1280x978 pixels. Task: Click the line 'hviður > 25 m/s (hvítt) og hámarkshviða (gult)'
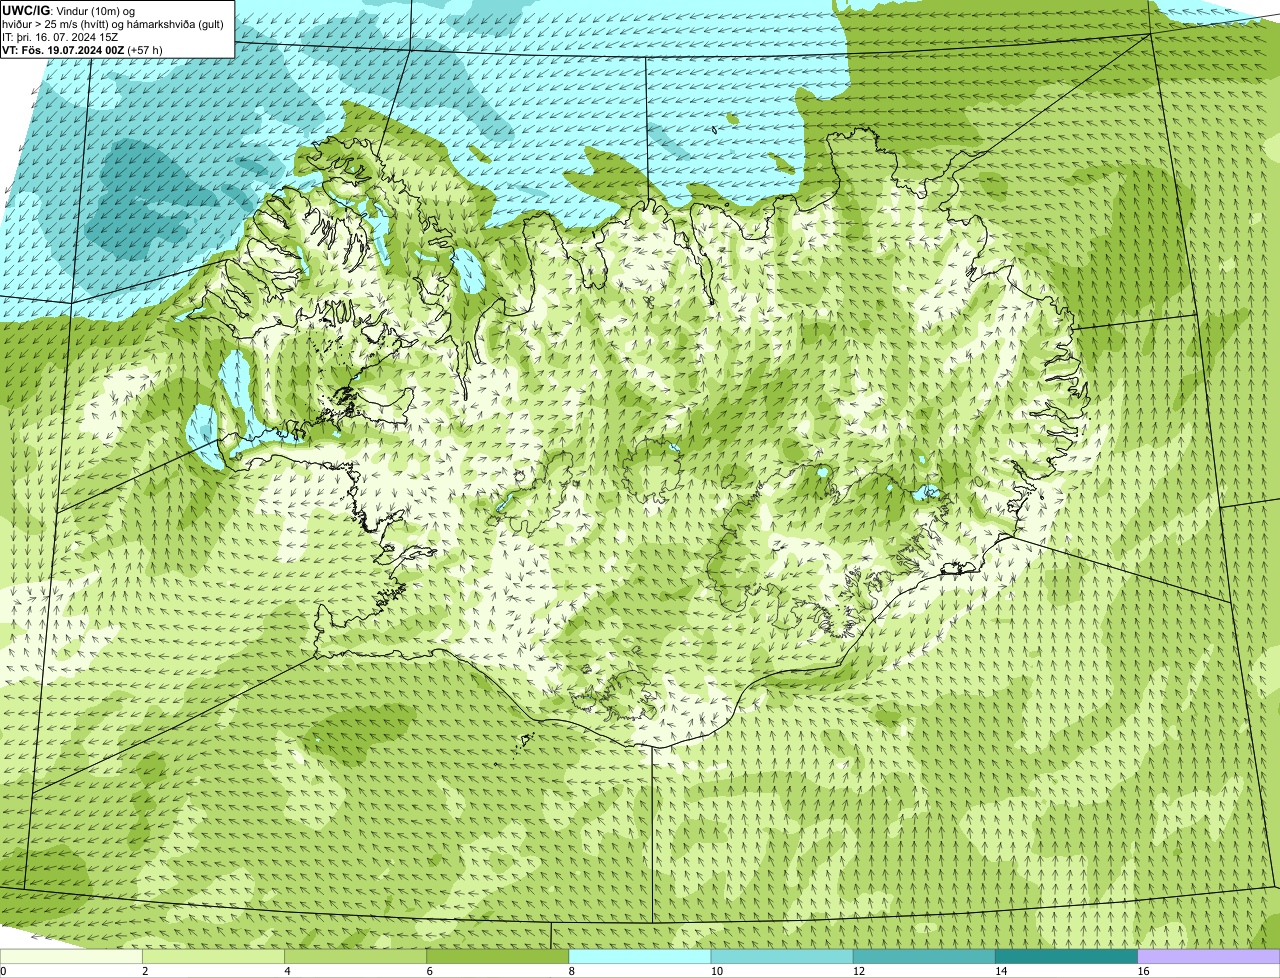113,23
